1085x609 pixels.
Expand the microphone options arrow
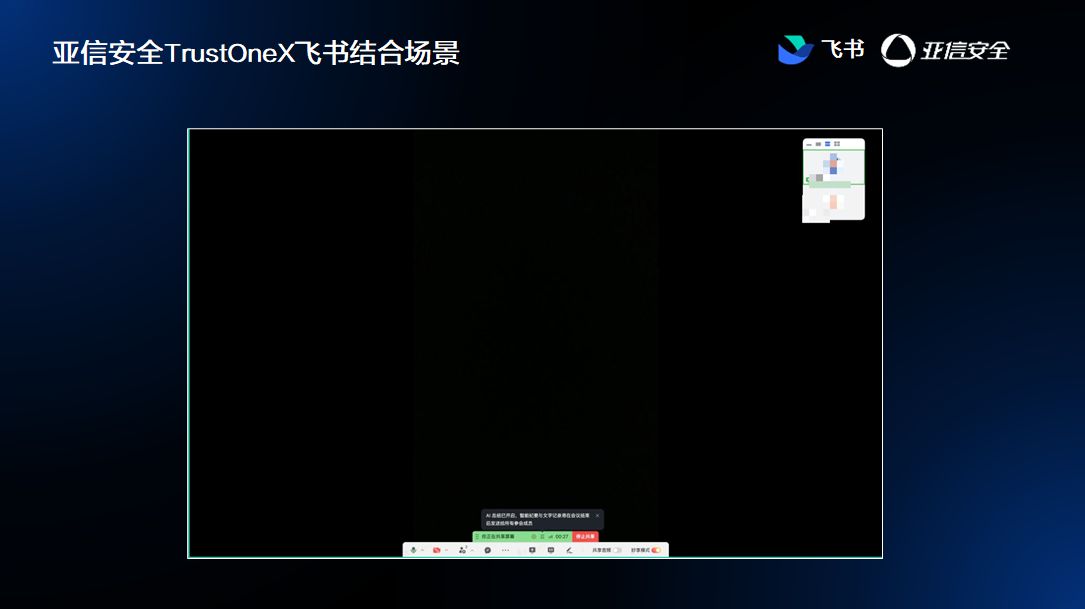pos(422,550)
